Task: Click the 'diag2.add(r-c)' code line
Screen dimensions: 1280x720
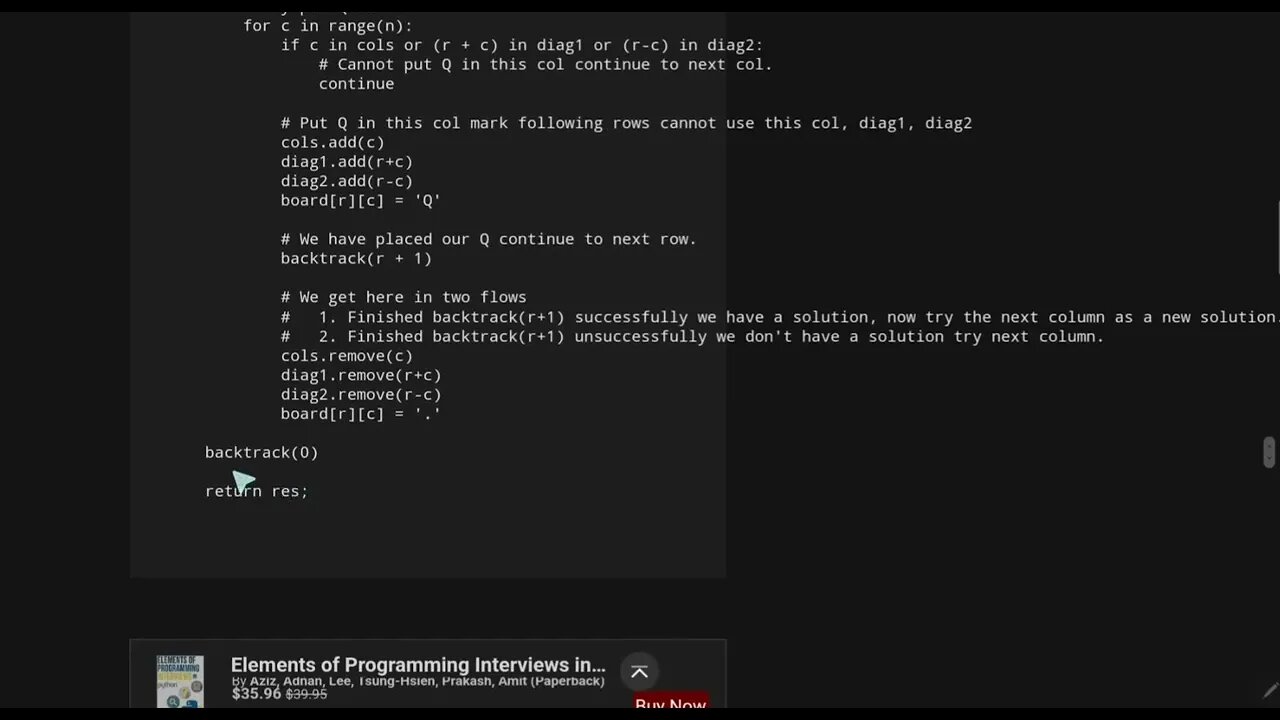Action: [x=347, y=181]
